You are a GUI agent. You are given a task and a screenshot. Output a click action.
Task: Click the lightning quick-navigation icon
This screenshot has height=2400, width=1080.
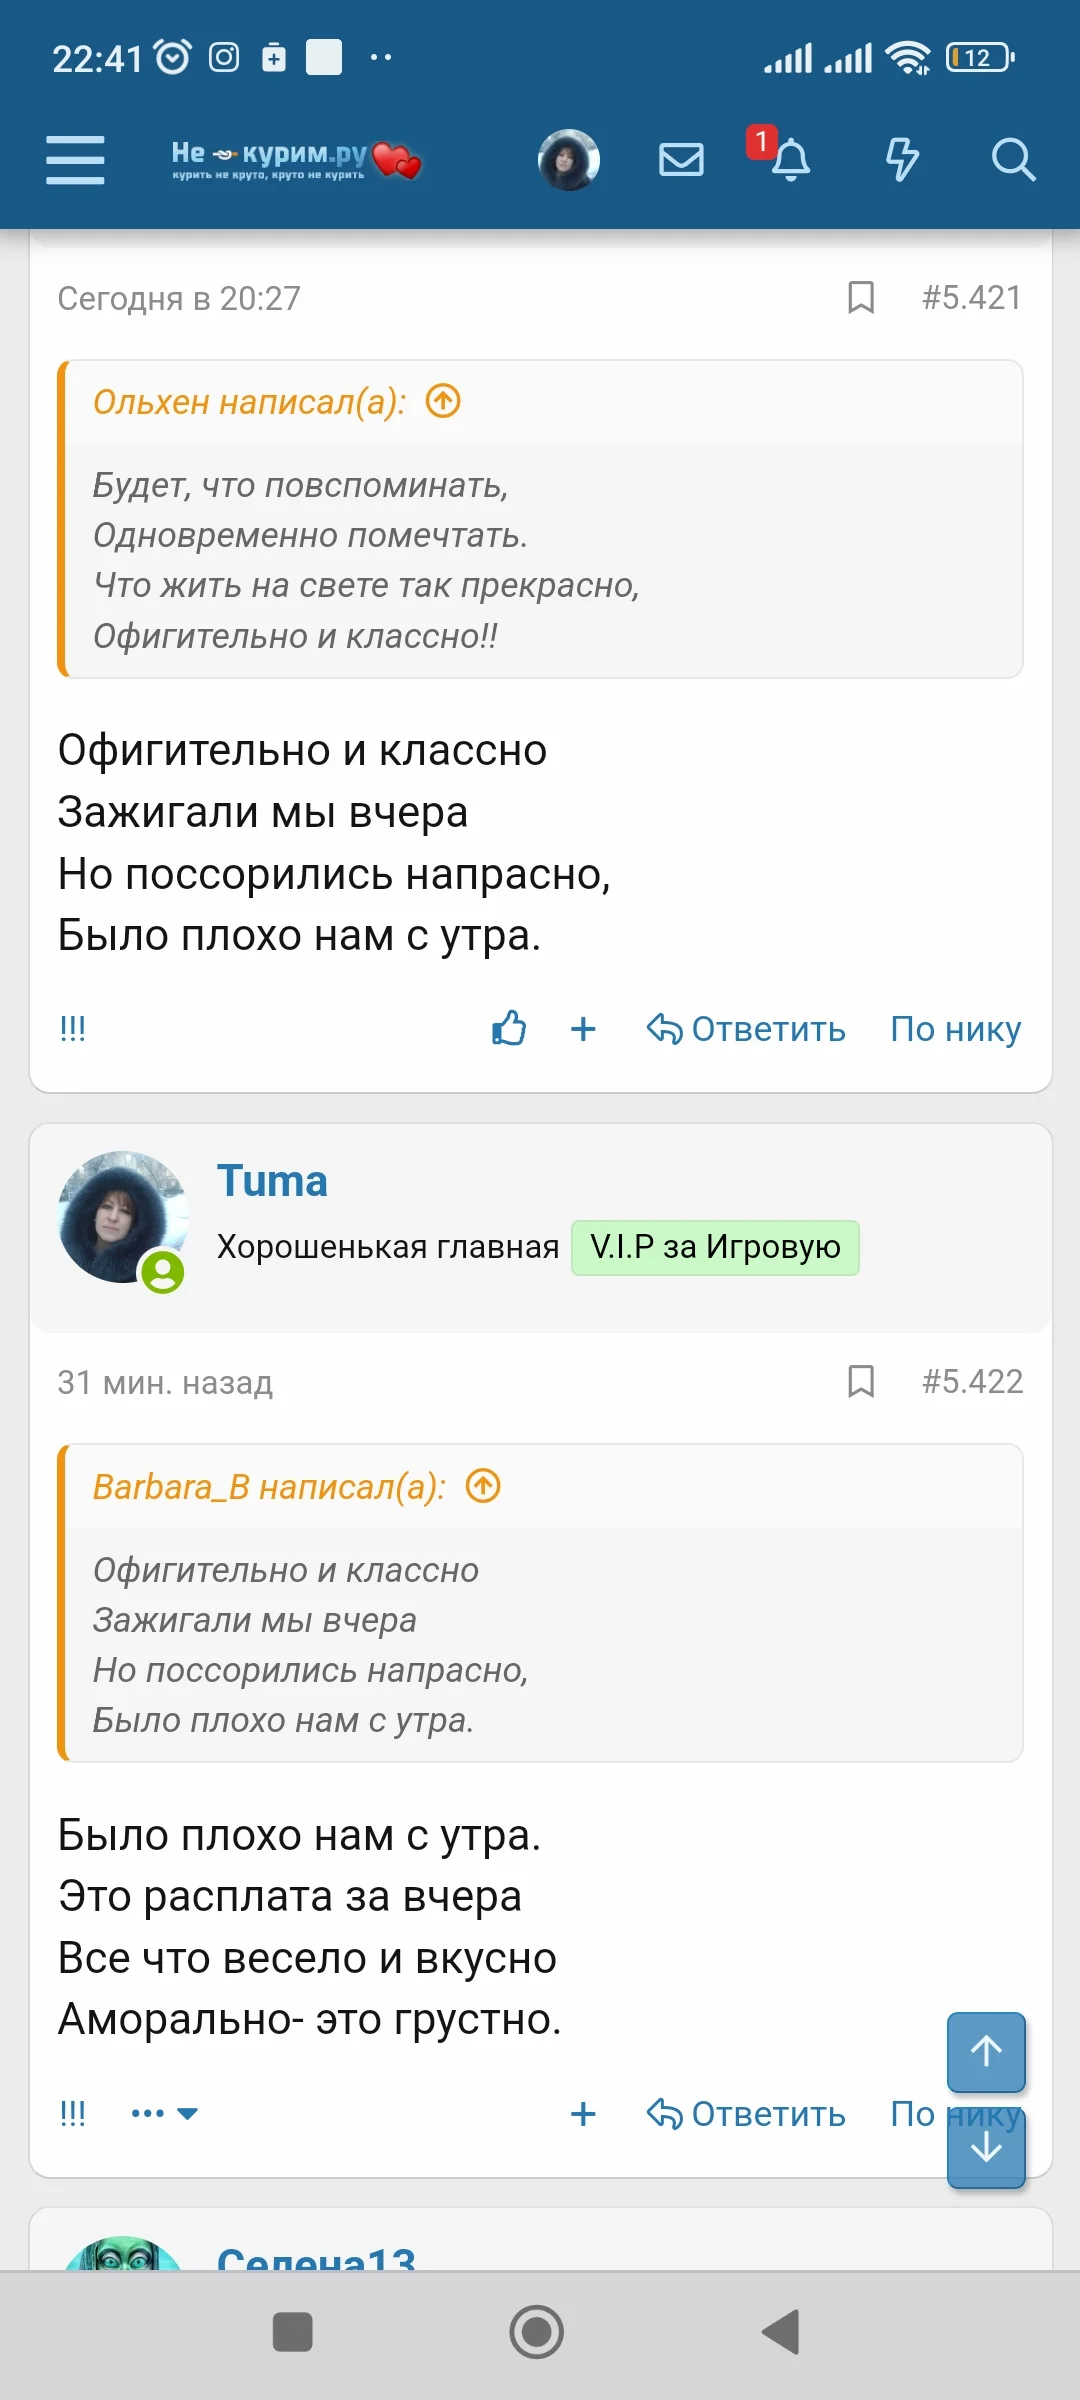click(901, 158)
